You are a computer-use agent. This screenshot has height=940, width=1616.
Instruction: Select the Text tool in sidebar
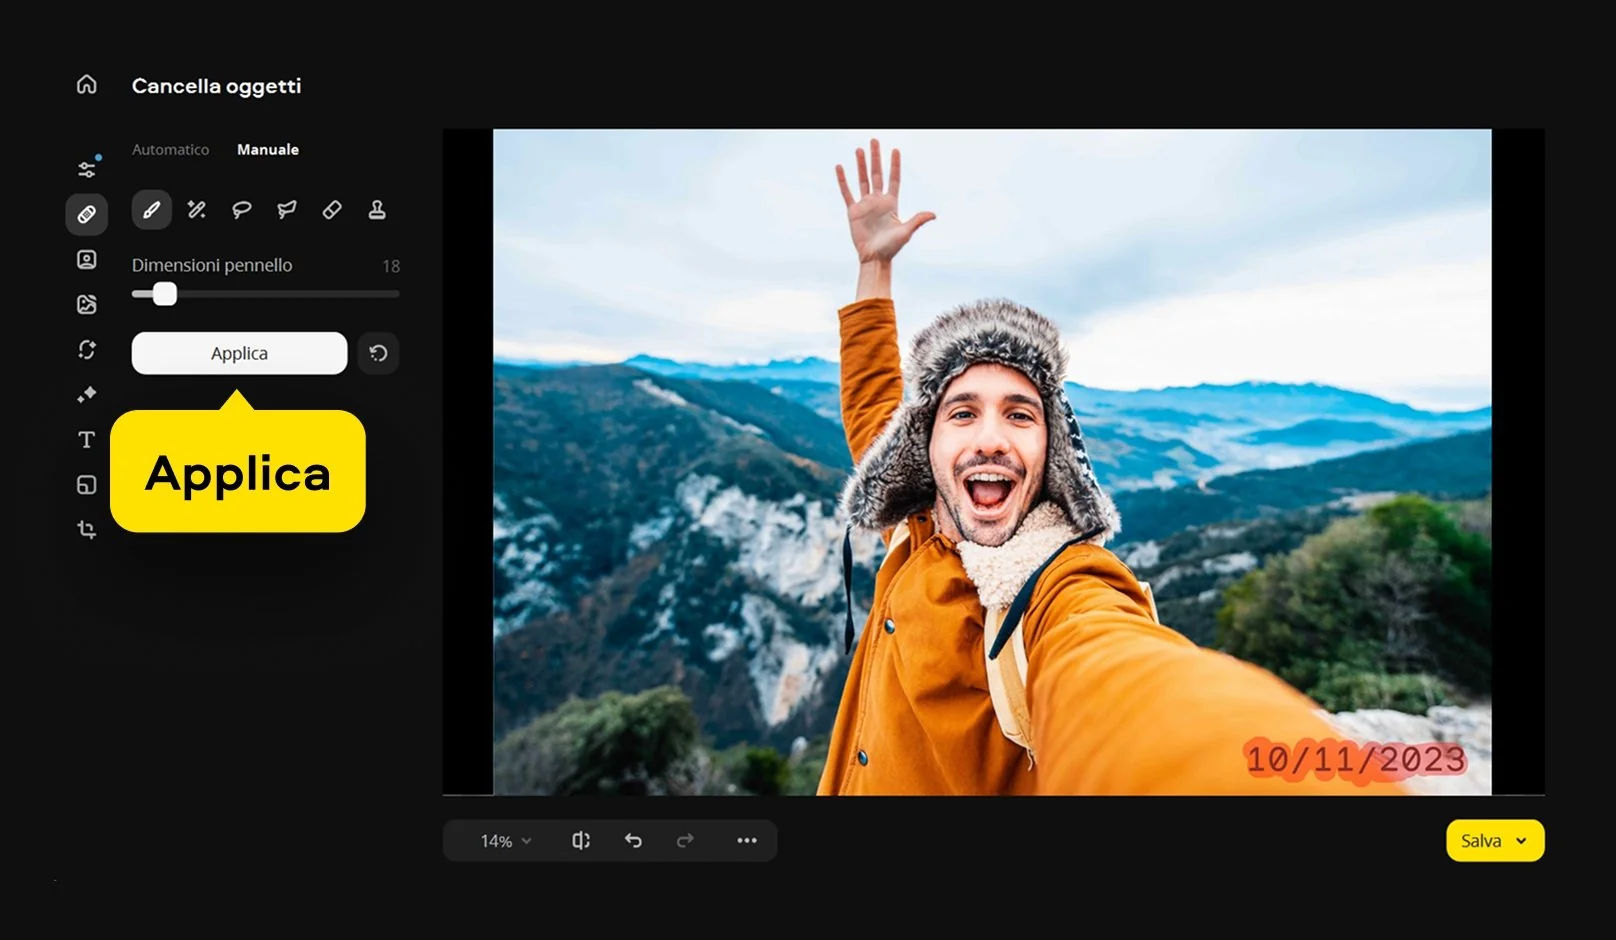point(87,439)
